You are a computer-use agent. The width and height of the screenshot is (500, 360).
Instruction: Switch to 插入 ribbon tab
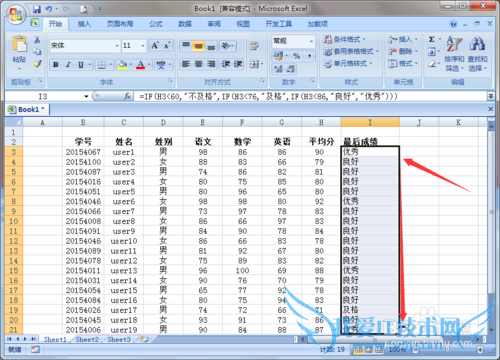84,24
